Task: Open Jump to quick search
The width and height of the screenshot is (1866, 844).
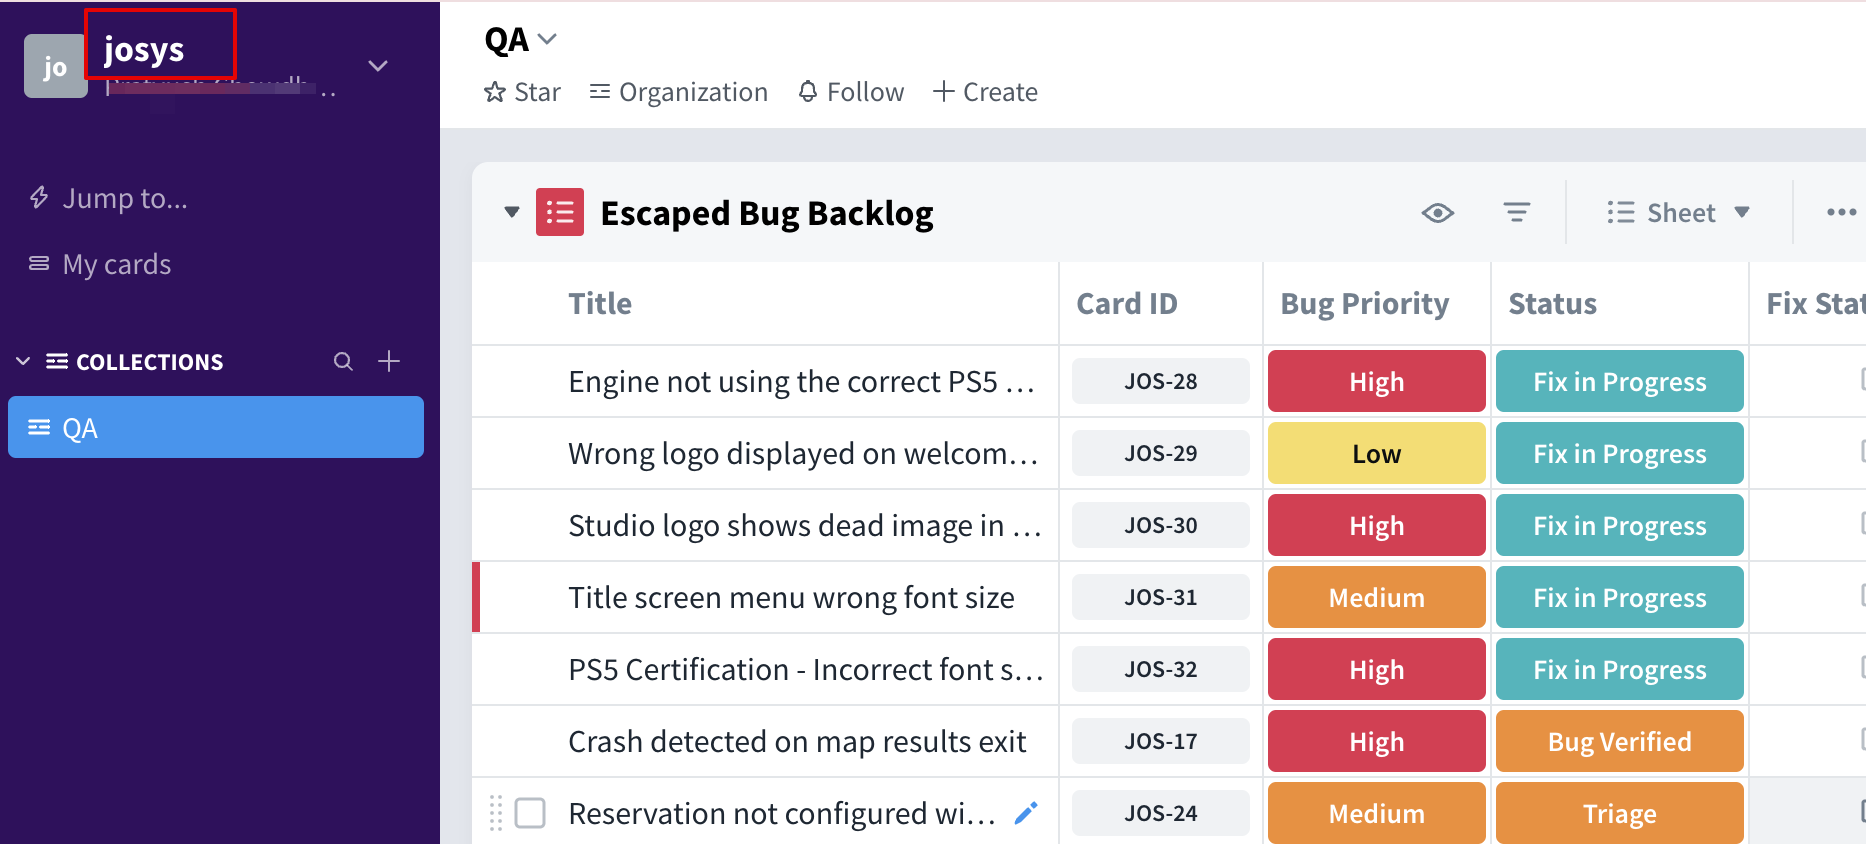Action: tap(124, 198)
